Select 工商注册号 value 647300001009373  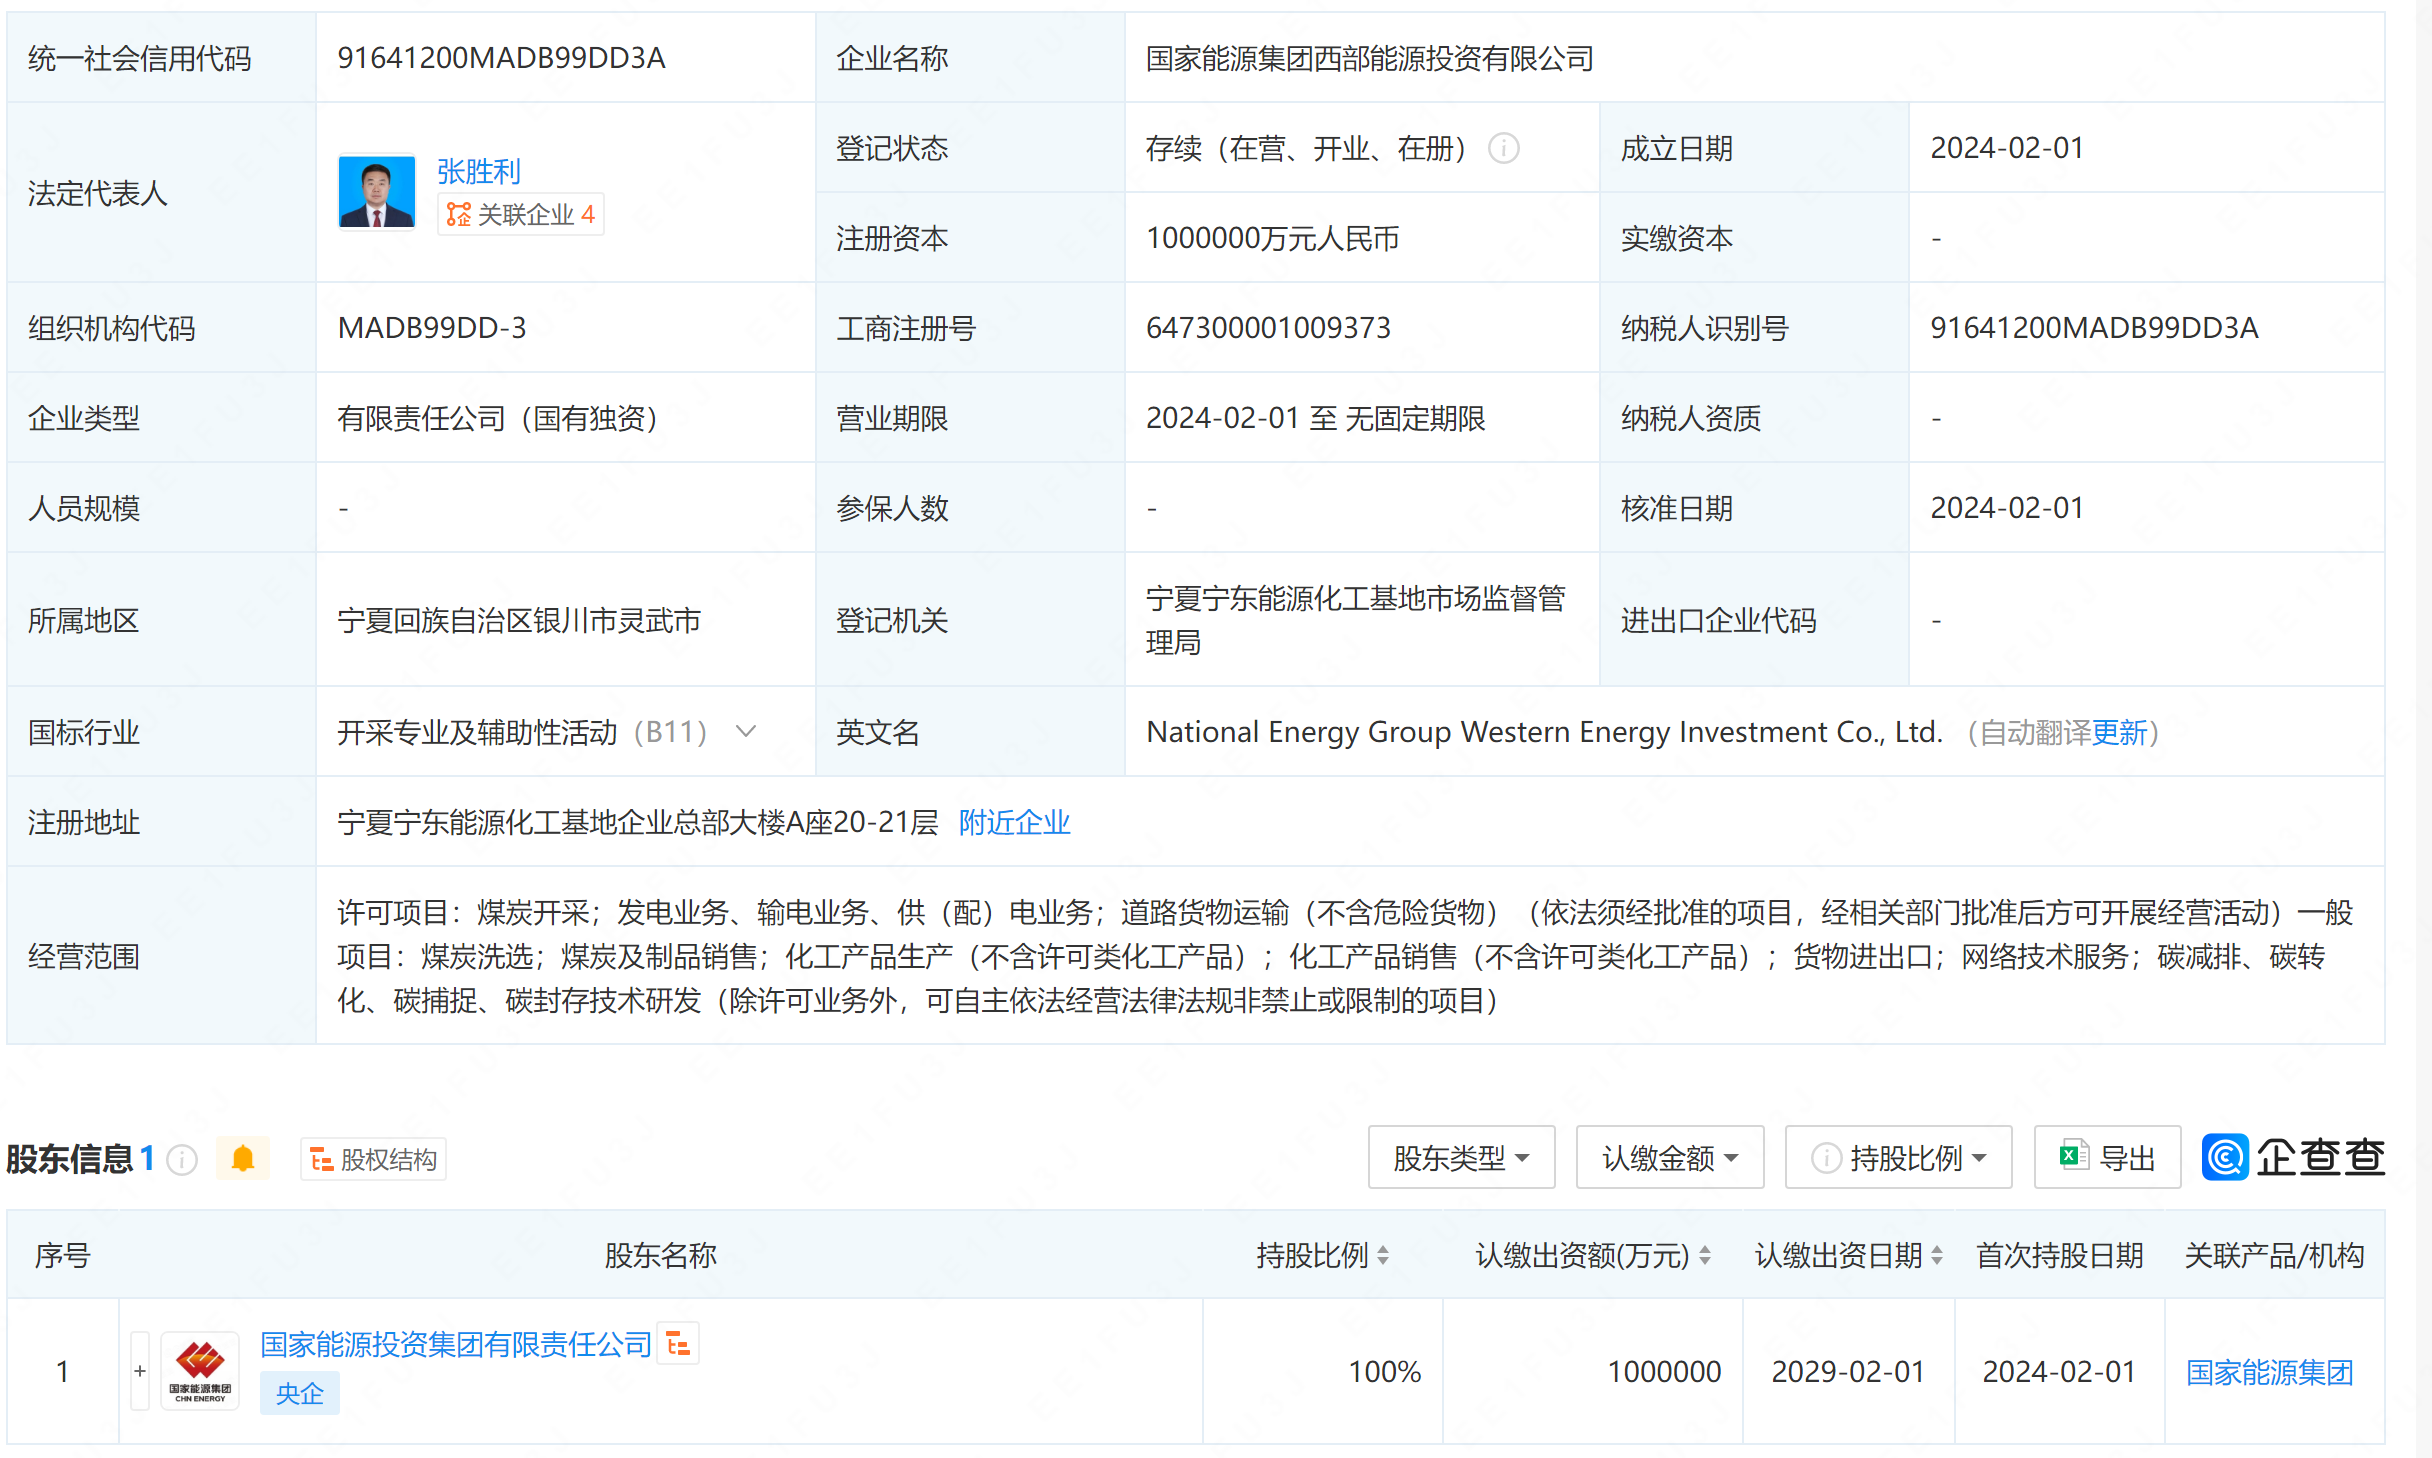tap(1268, 328)
